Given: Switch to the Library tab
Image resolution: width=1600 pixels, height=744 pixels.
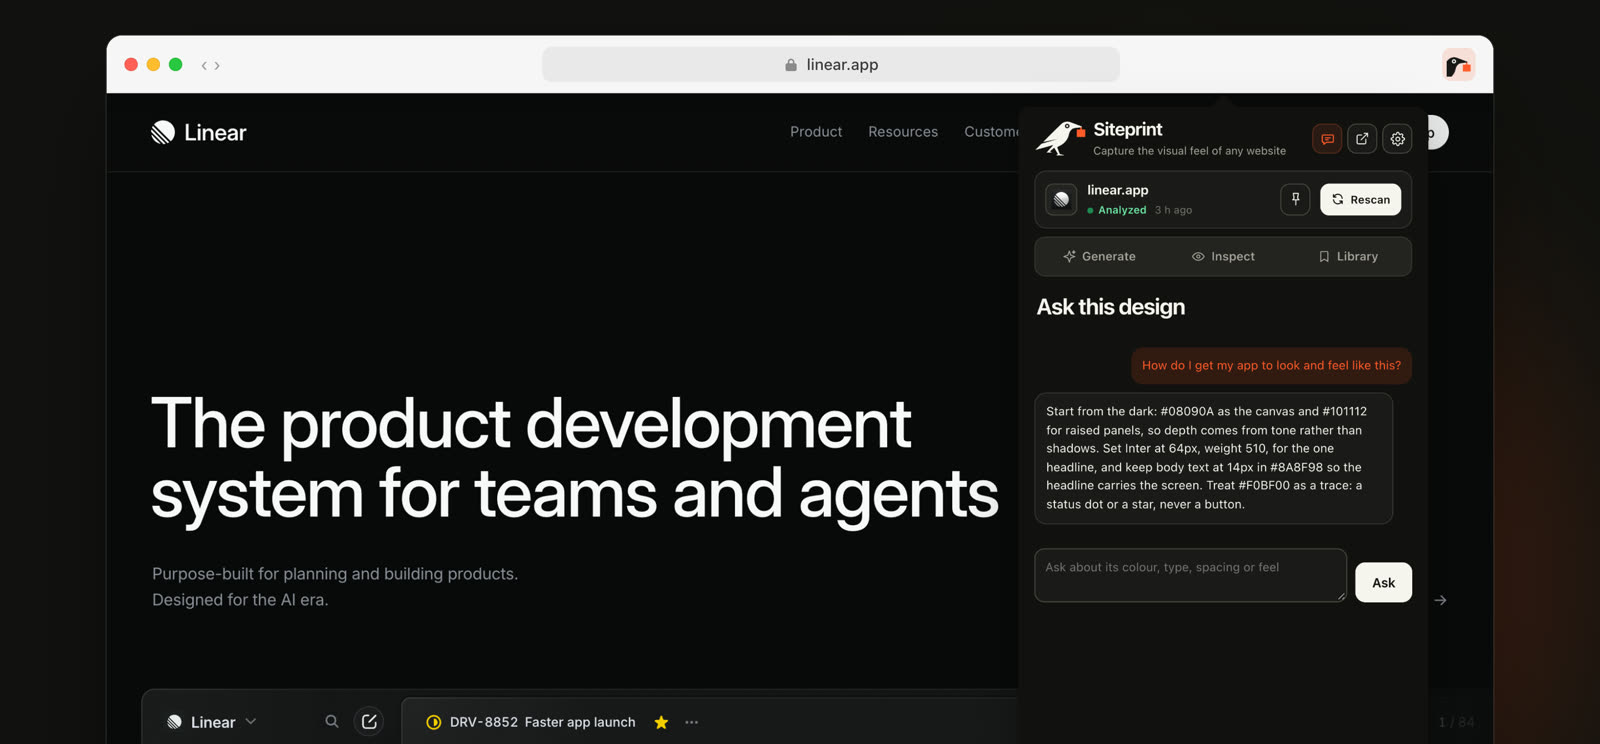Looking at the screenshot, I should (1348, 256).
